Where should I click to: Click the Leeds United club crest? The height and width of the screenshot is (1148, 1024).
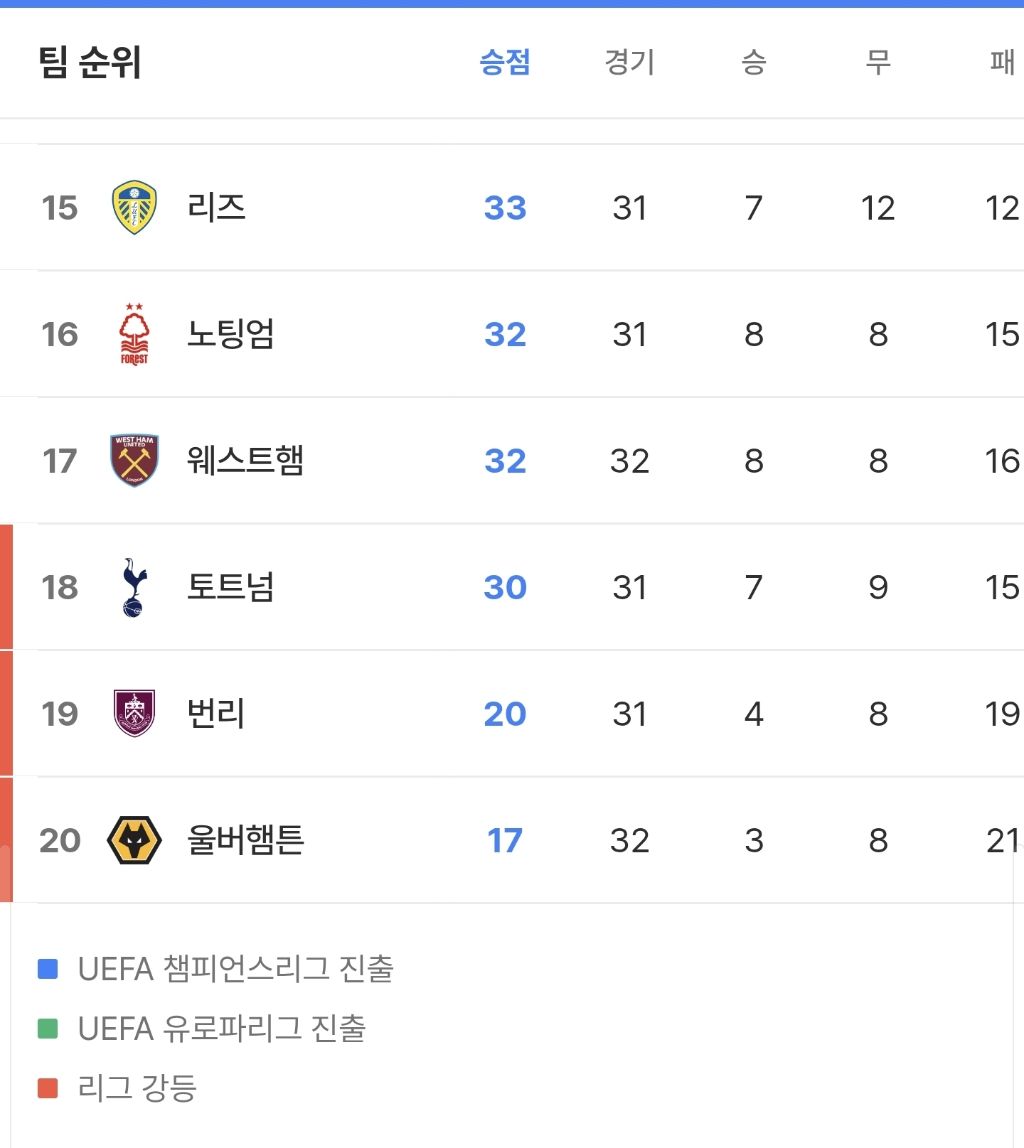(x=135, y=206)
